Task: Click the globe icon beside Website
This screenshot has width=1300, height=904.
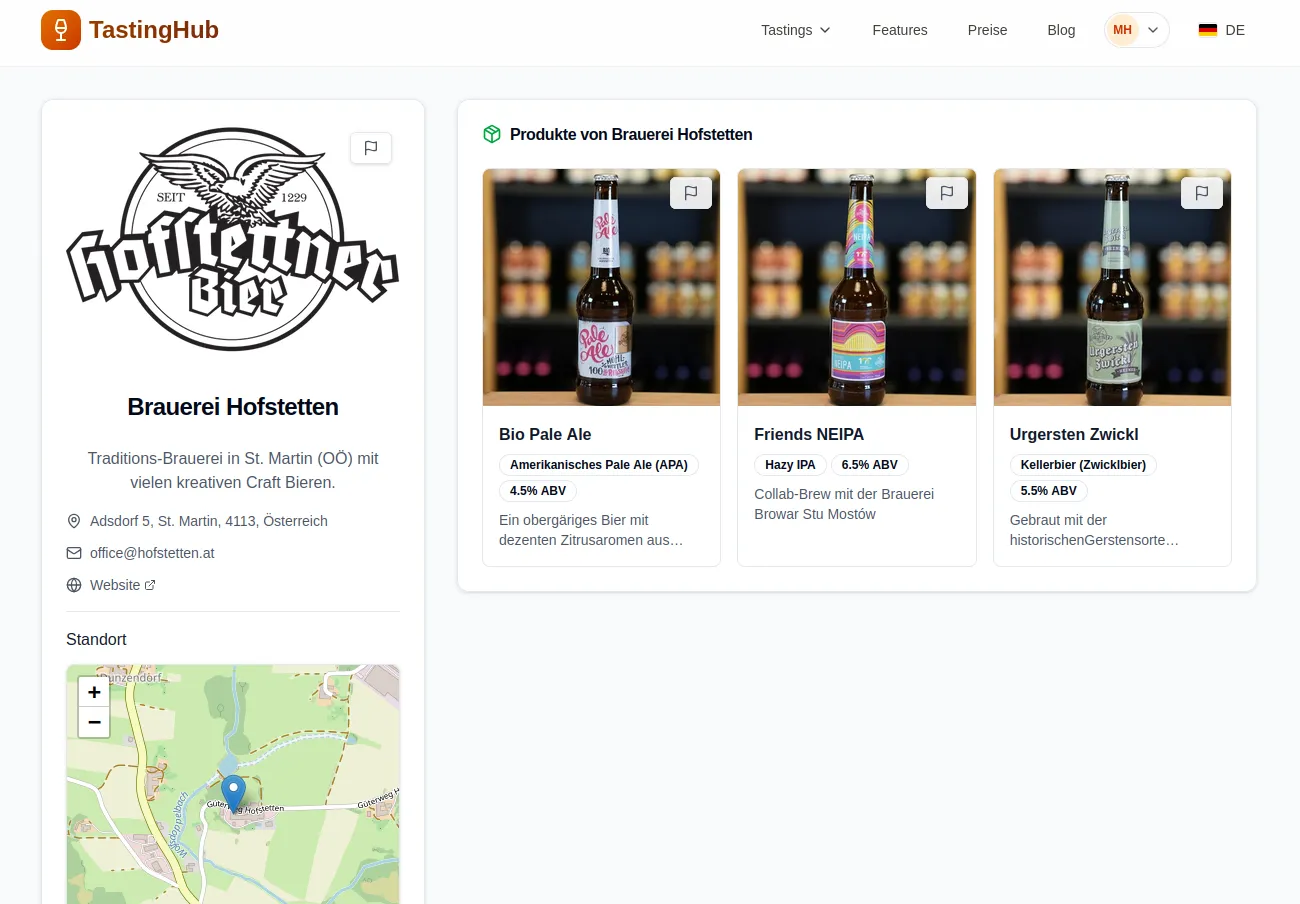Action: click(74, 584)
